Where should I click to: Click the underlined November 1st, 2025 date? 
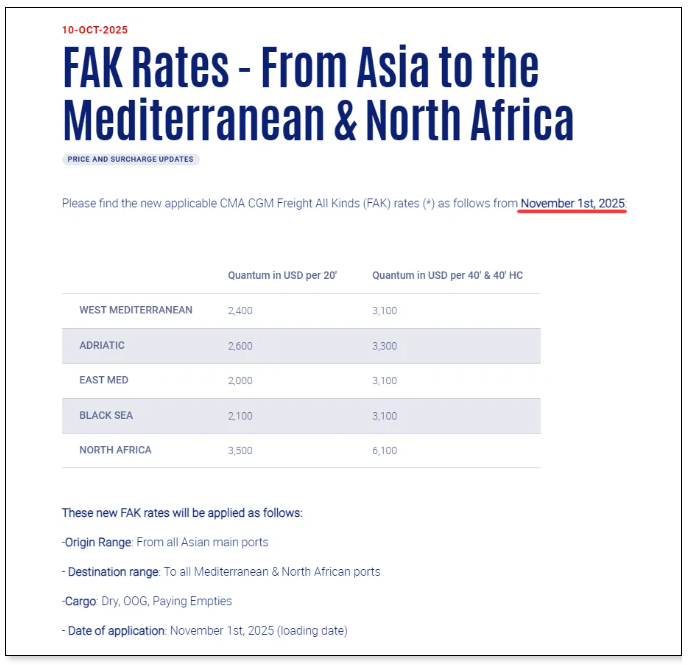coord(573,204)
